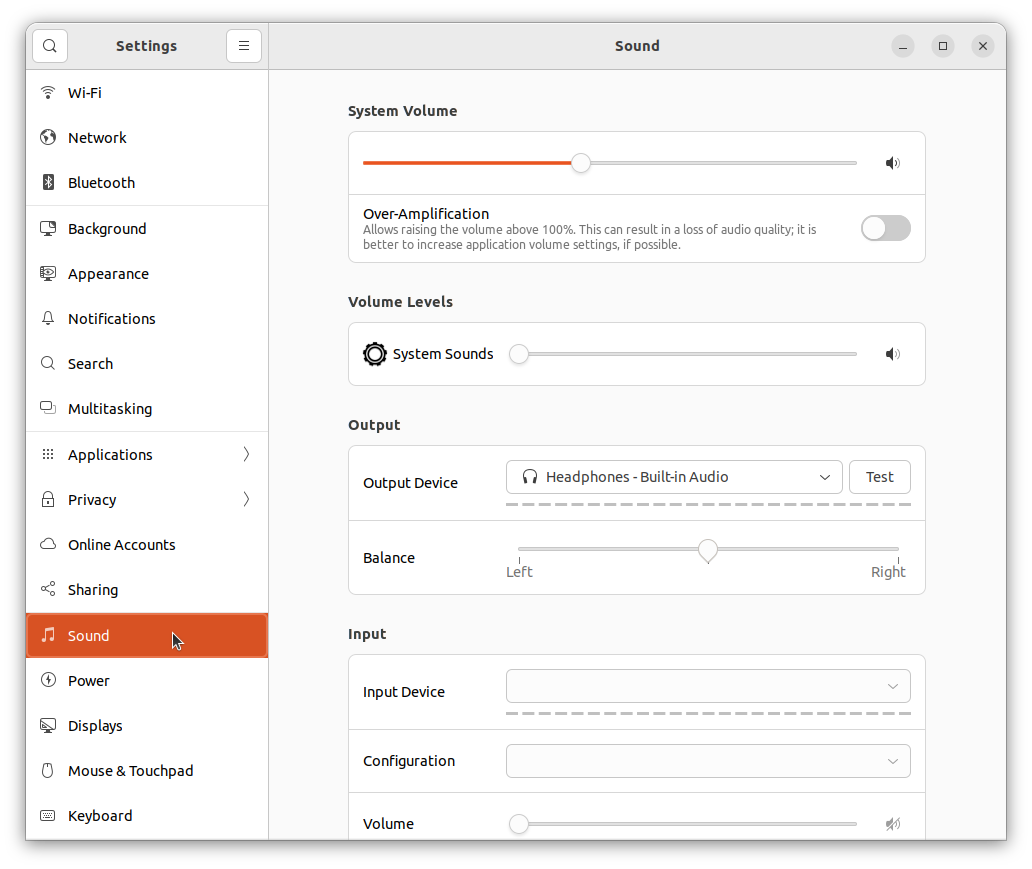The width and height of the screenshot is (1032, 869).
Task: Click the Input Device level meter bar
Action: (x=708, y=713)
